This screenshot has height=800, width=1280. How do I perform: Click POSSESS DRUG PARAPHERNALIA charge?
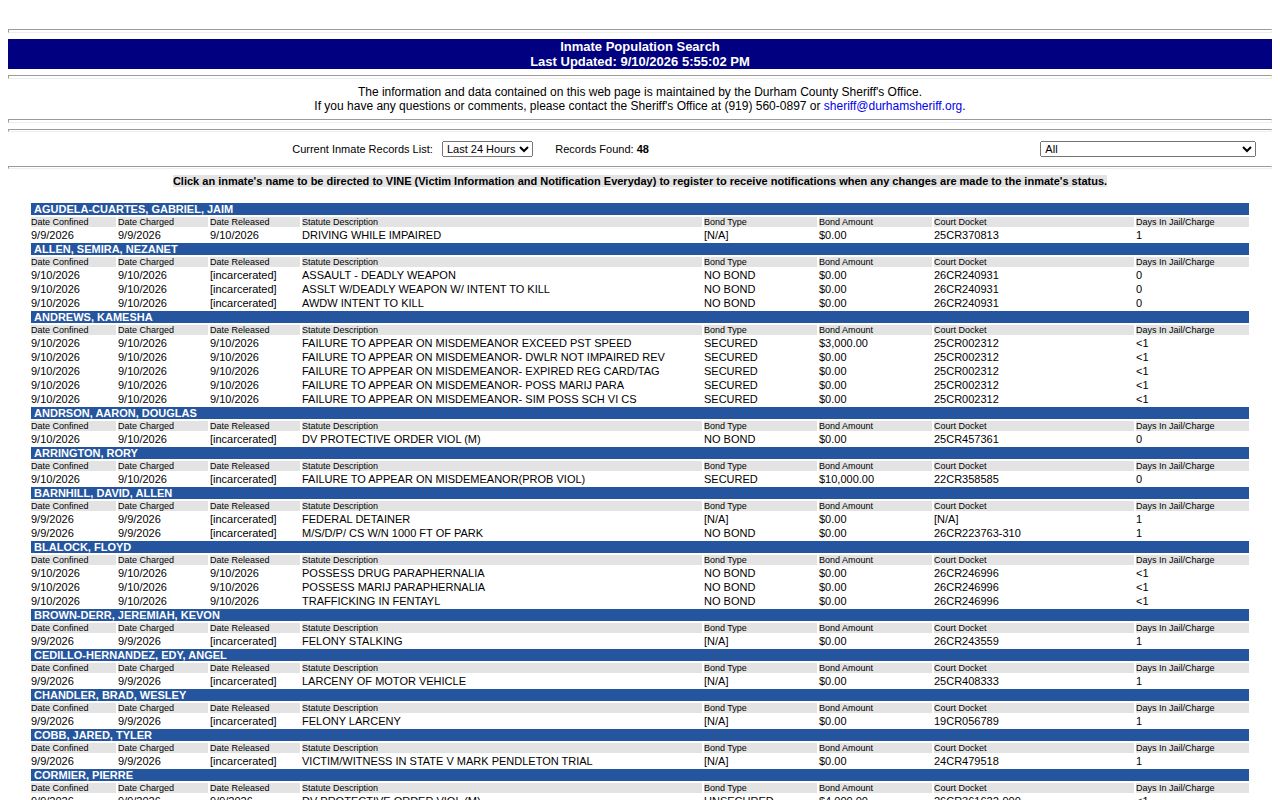pyautogui.click(x=393, y=573)
